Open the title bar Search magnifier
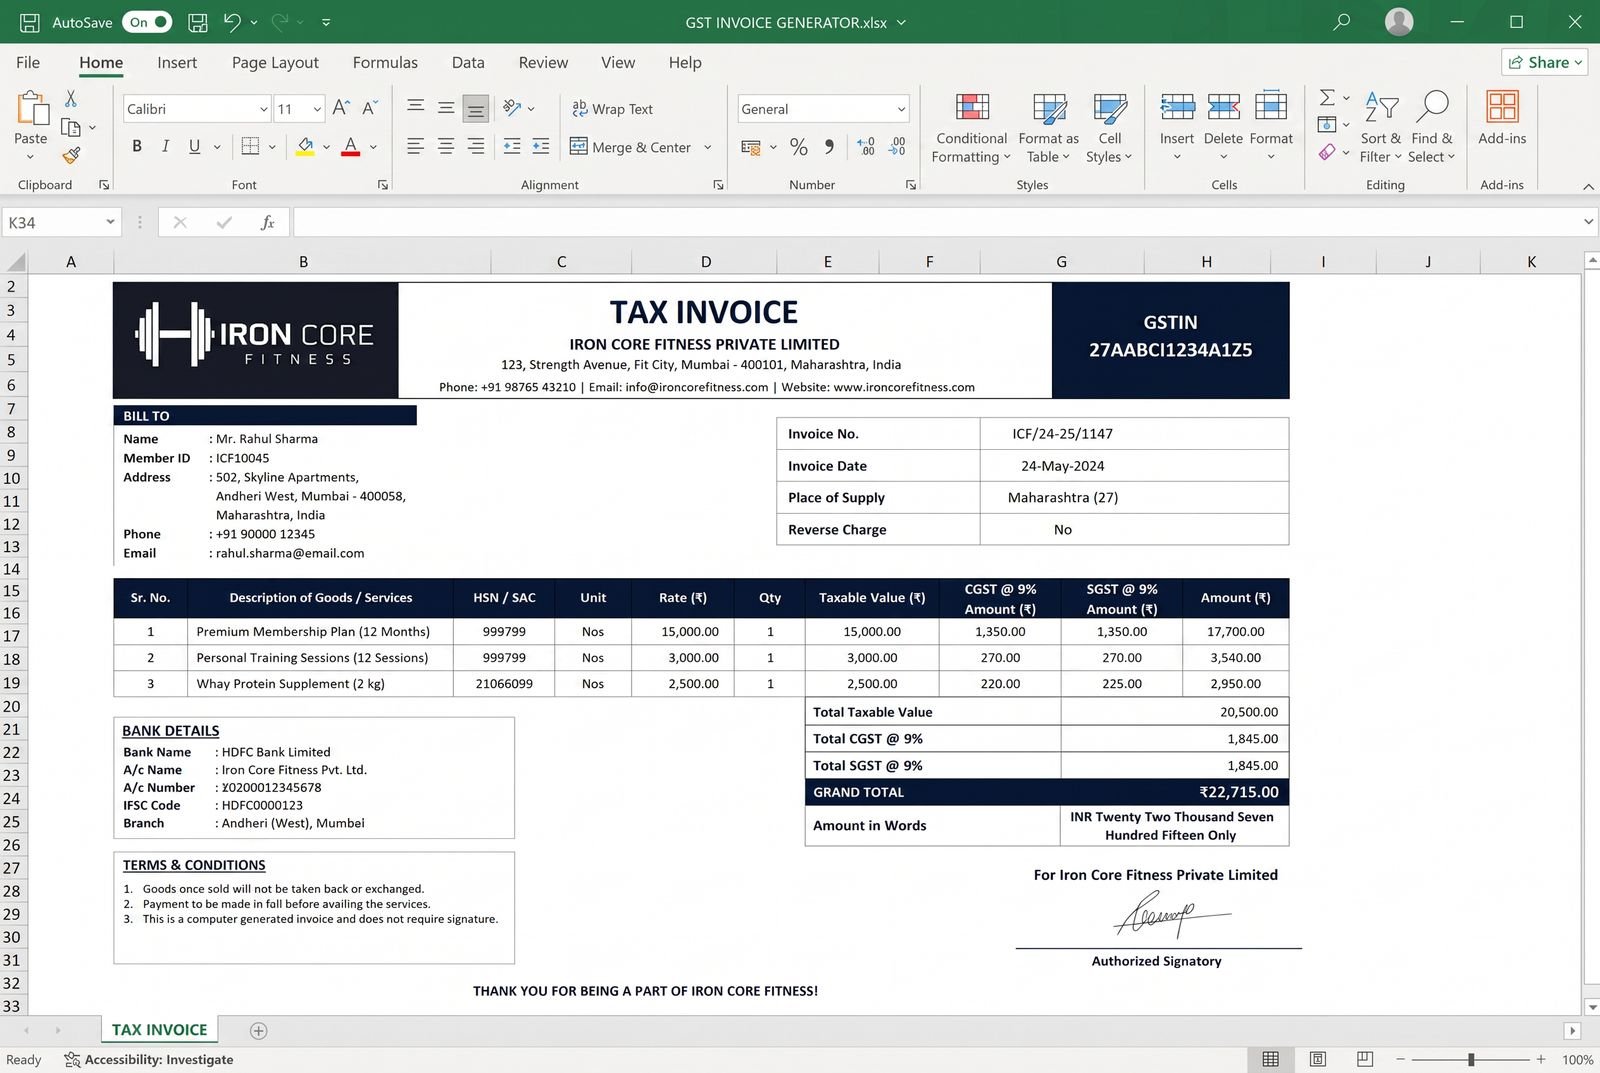1600x1073 pixels. tap(1342, 22)
